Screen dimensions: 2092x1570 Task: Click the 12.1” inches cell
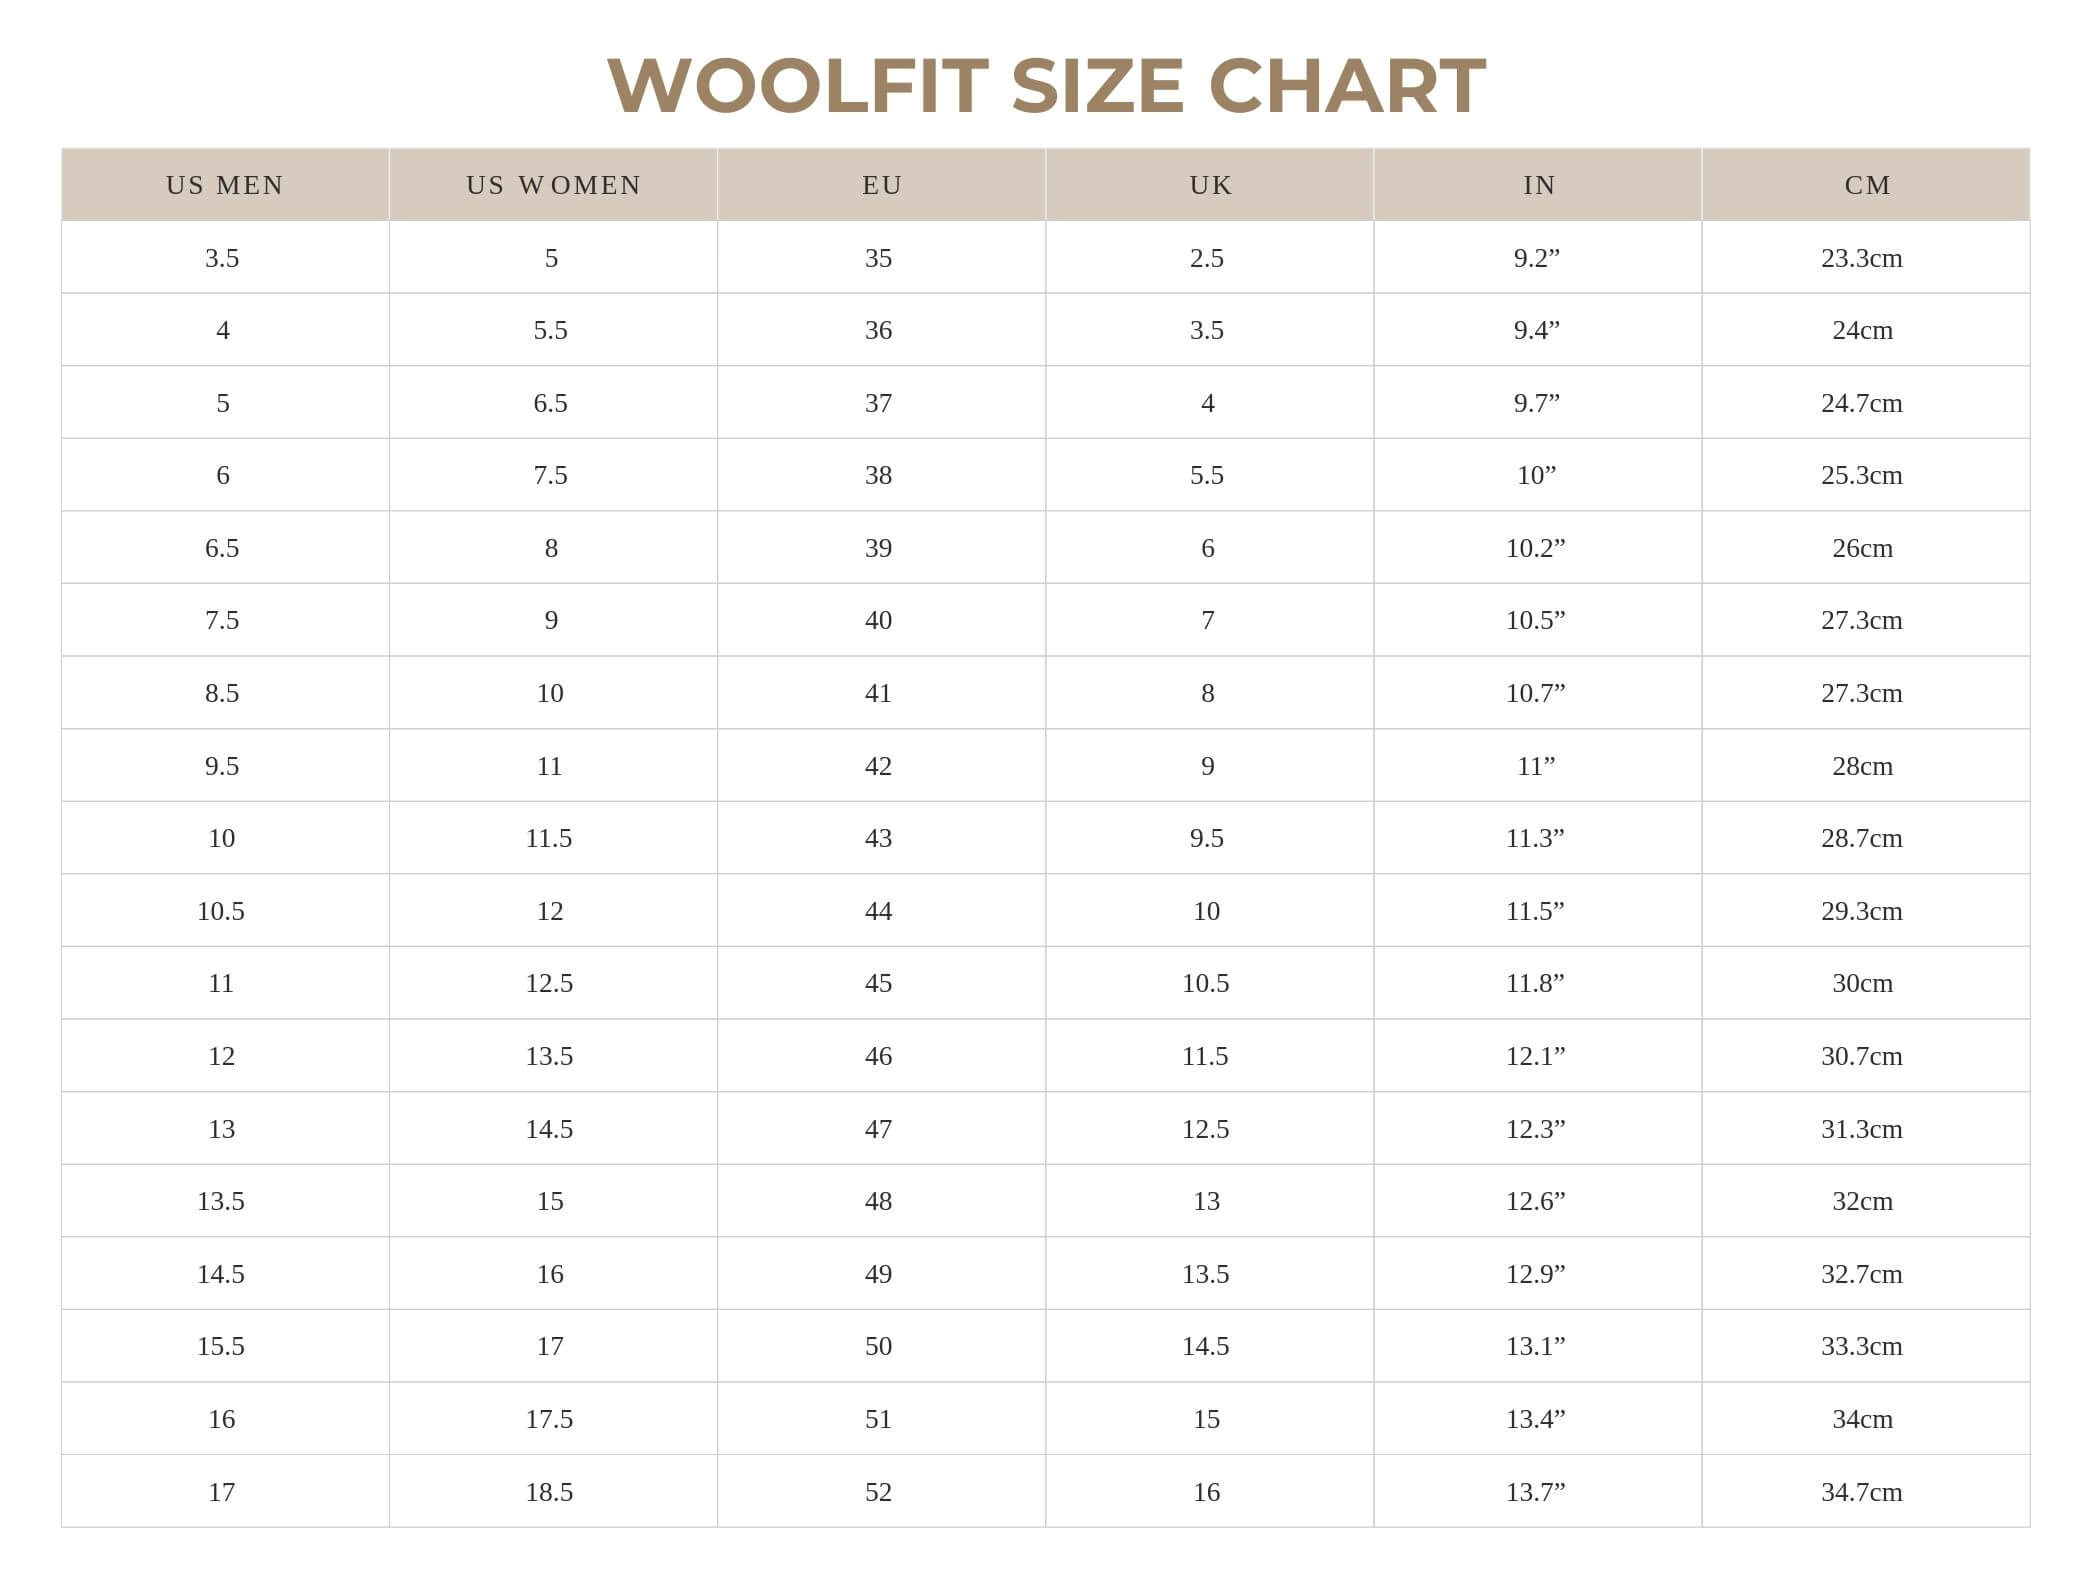click(1535, 1056)
